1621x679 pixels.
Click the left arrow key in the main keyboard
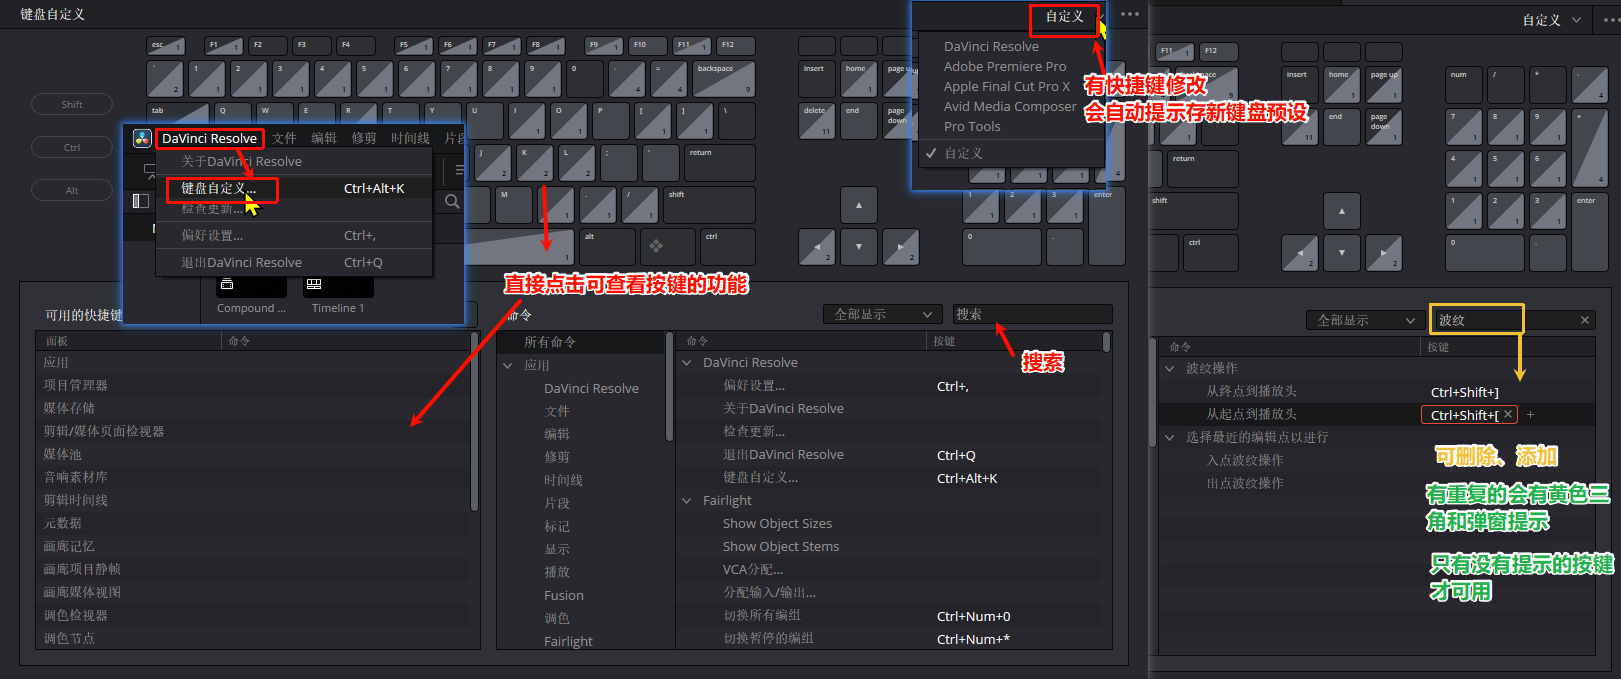[x=817, y=247]
